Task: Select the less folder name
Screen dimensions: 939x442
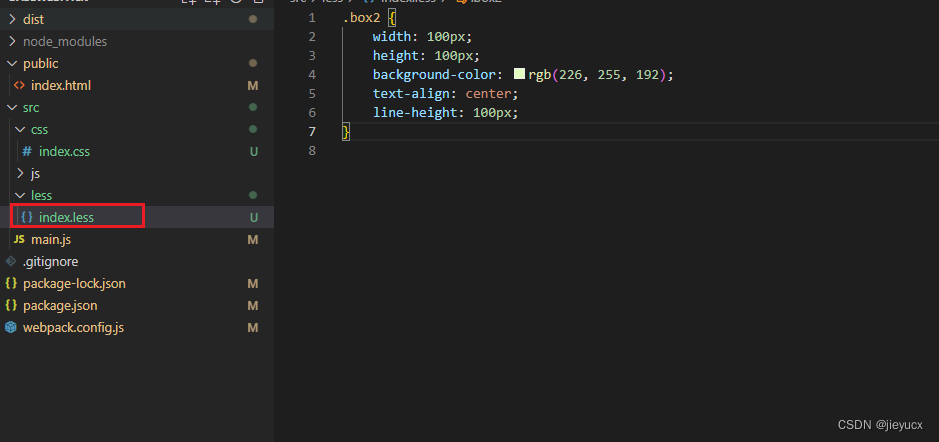Action: pos(42,195)
